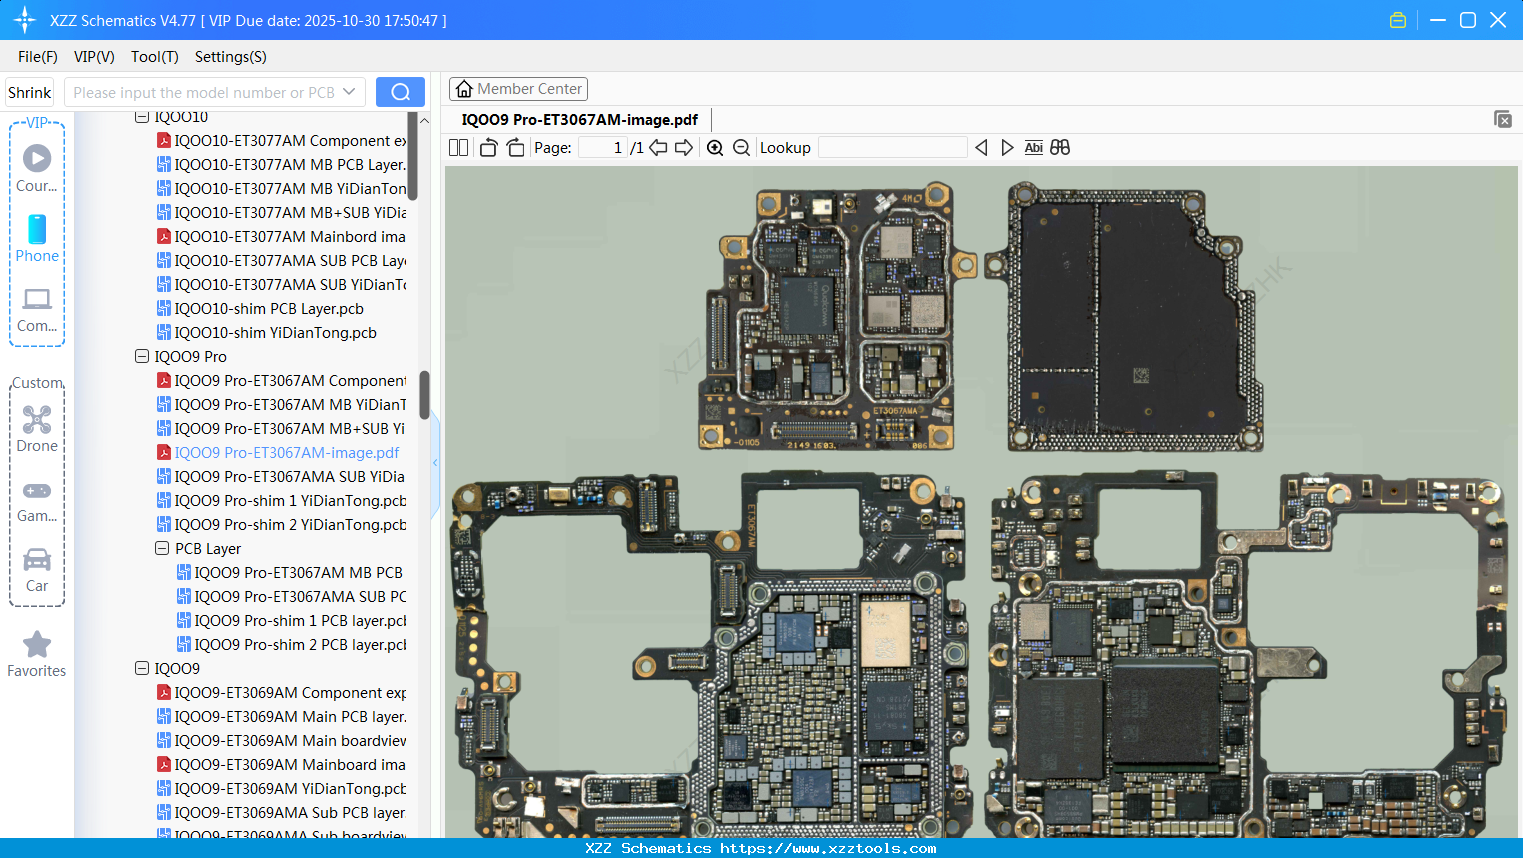Select IQOO9 Pro-ET3067AM MB YiDianTong file
Image resolution: width=1523 pixels, height=858 pixels.
click(x=290, y=404)
